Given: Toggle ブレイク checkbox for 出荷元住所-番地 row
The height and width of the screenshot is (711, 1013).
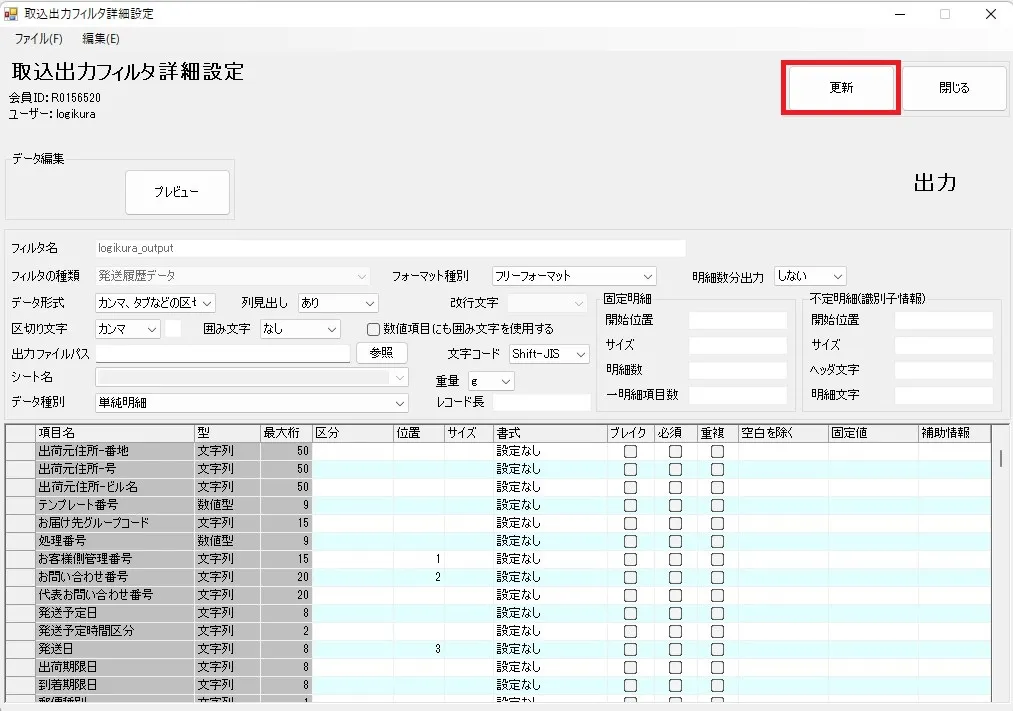Looking at the screenshot, I should [x=630, y=451].
